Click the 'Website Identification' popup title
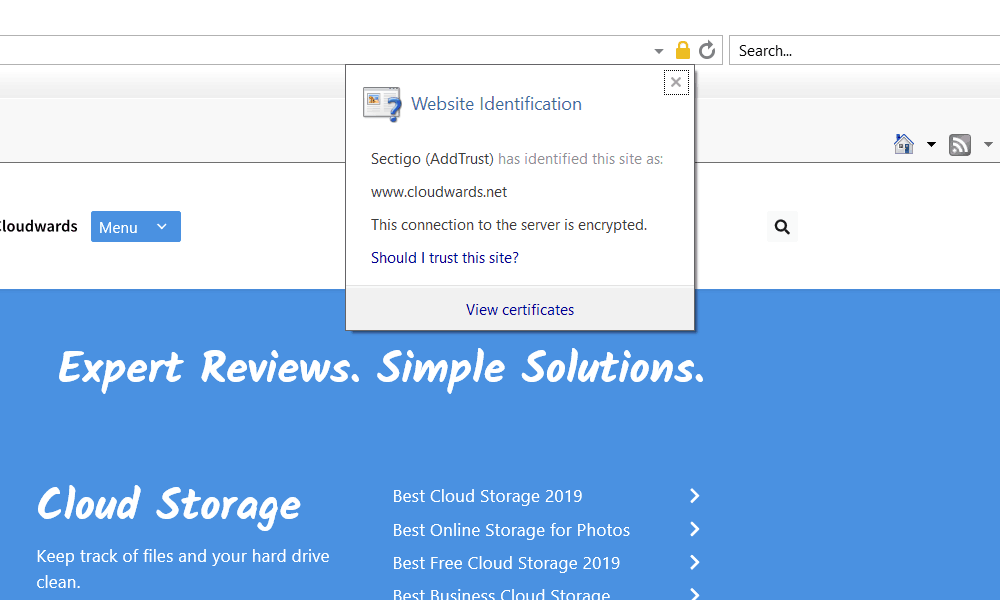 tap(496, 104)
